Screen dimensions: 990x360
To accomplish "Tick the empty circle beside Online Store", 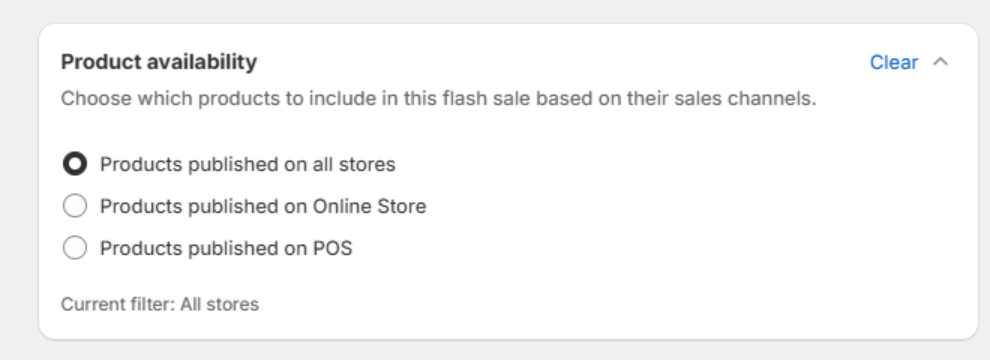I will [75, 206].
